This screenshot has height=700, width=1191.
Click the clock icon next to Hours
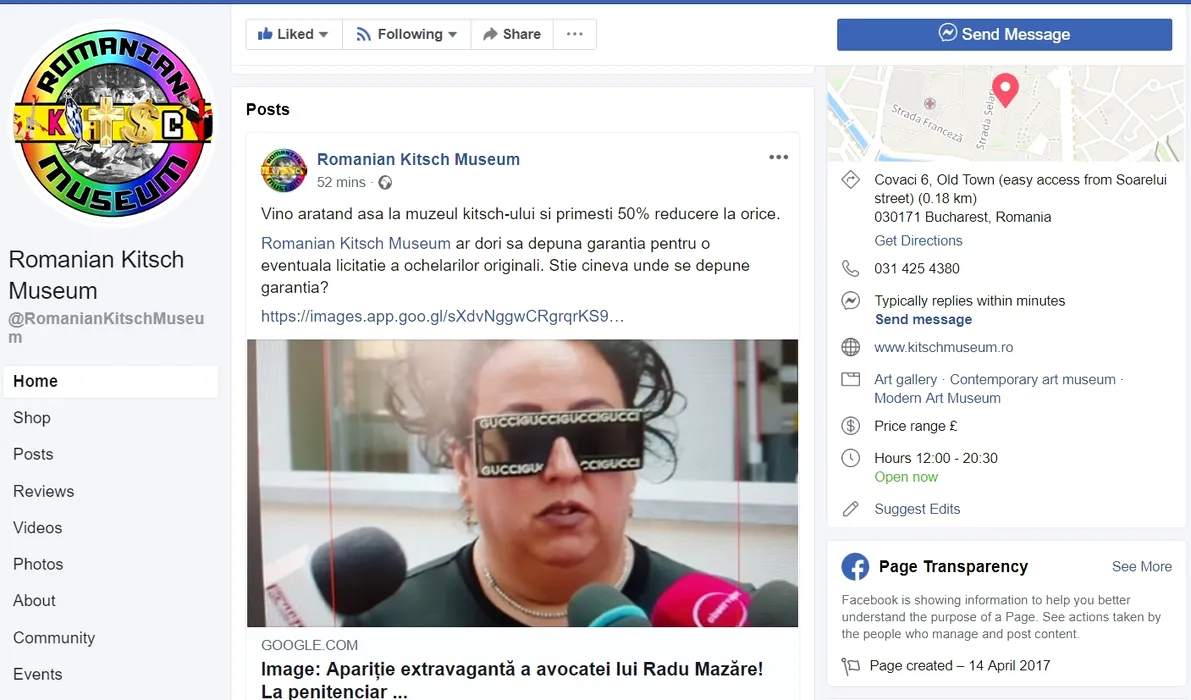click(851, 458)
